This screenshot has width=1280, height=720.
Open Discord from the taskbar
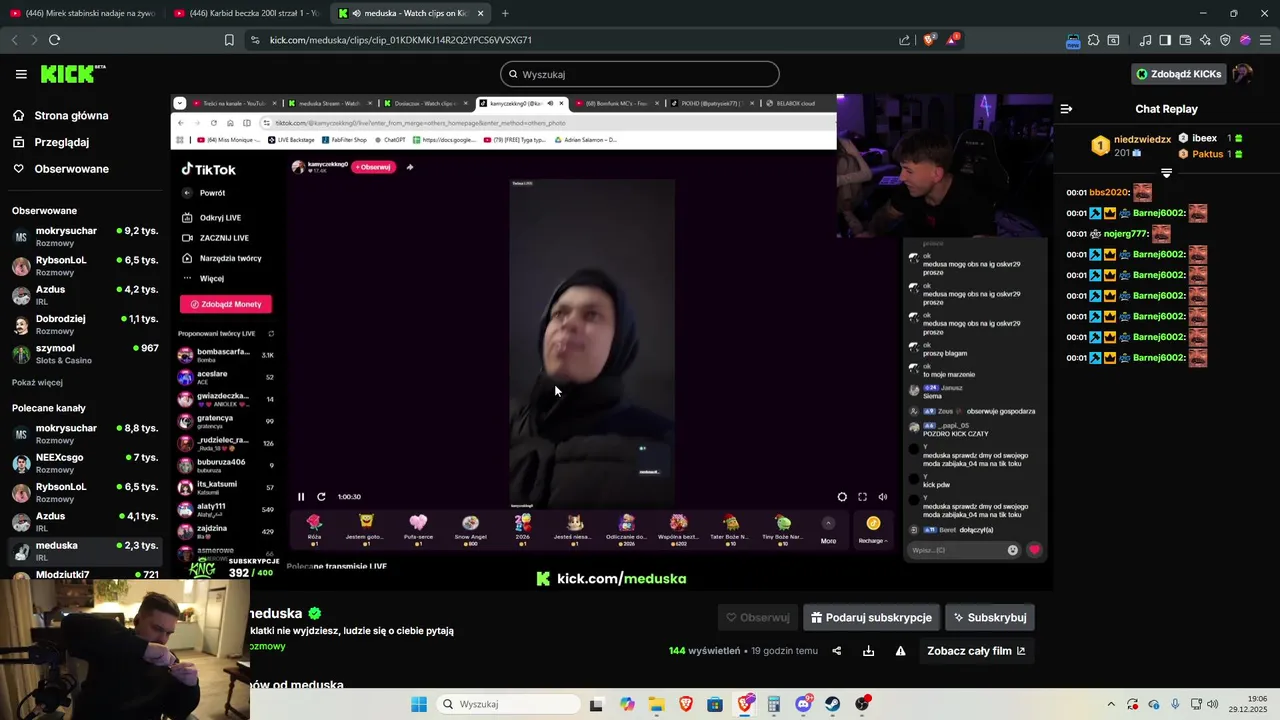pos(803,704)
